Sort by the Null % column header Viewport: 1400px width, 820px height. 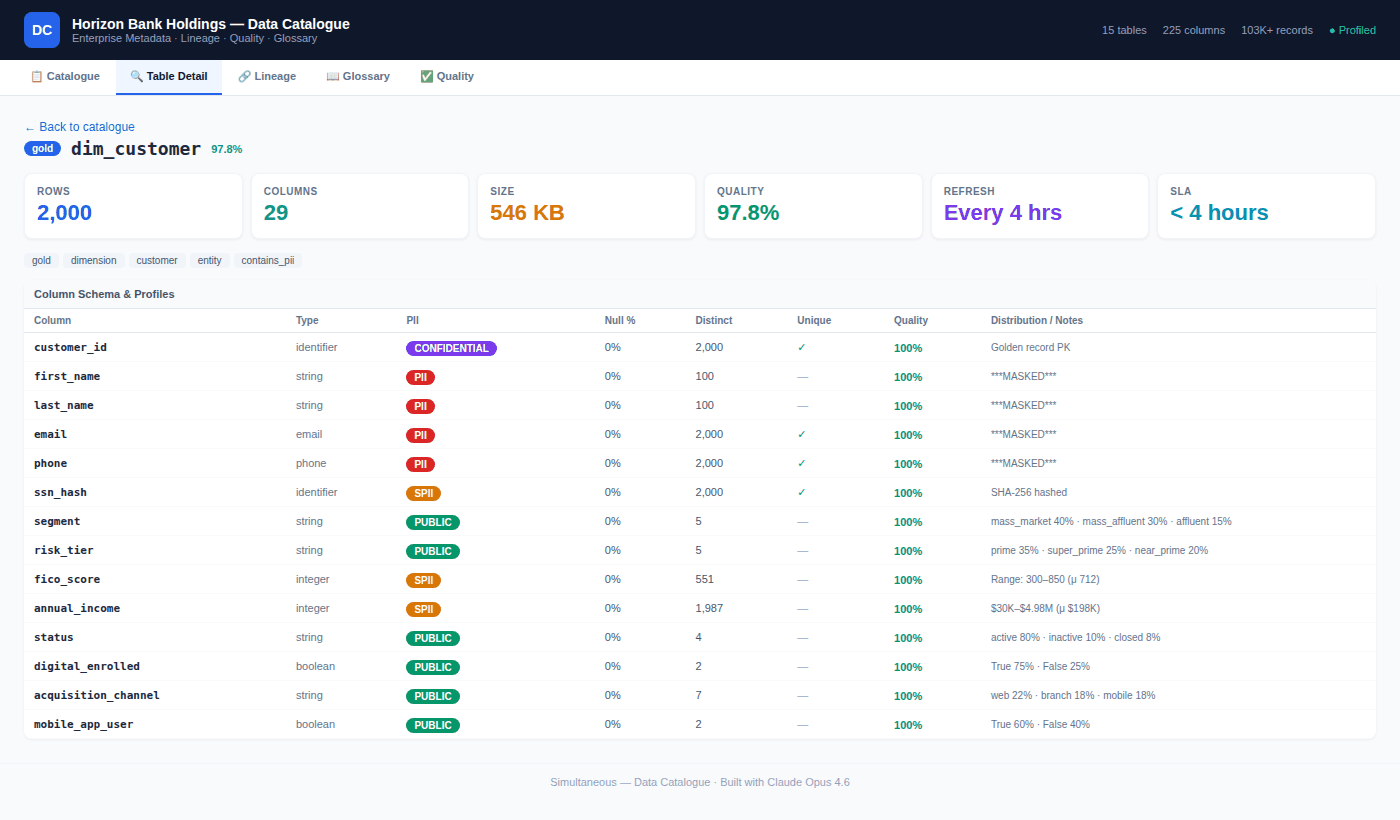[x=620, y=320]
